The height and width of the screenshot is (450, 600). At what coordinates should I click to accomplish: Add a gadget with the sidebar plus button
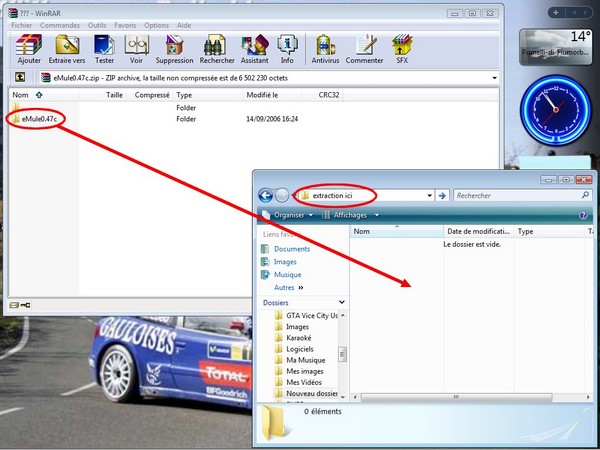pyautogui.click(x=556, y=13)
